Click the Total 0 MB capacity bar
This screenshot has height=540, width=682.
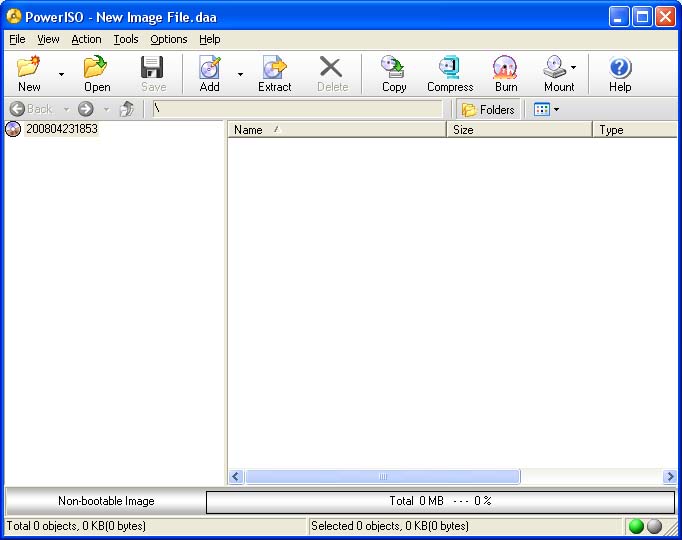click(x=440, y=502)
